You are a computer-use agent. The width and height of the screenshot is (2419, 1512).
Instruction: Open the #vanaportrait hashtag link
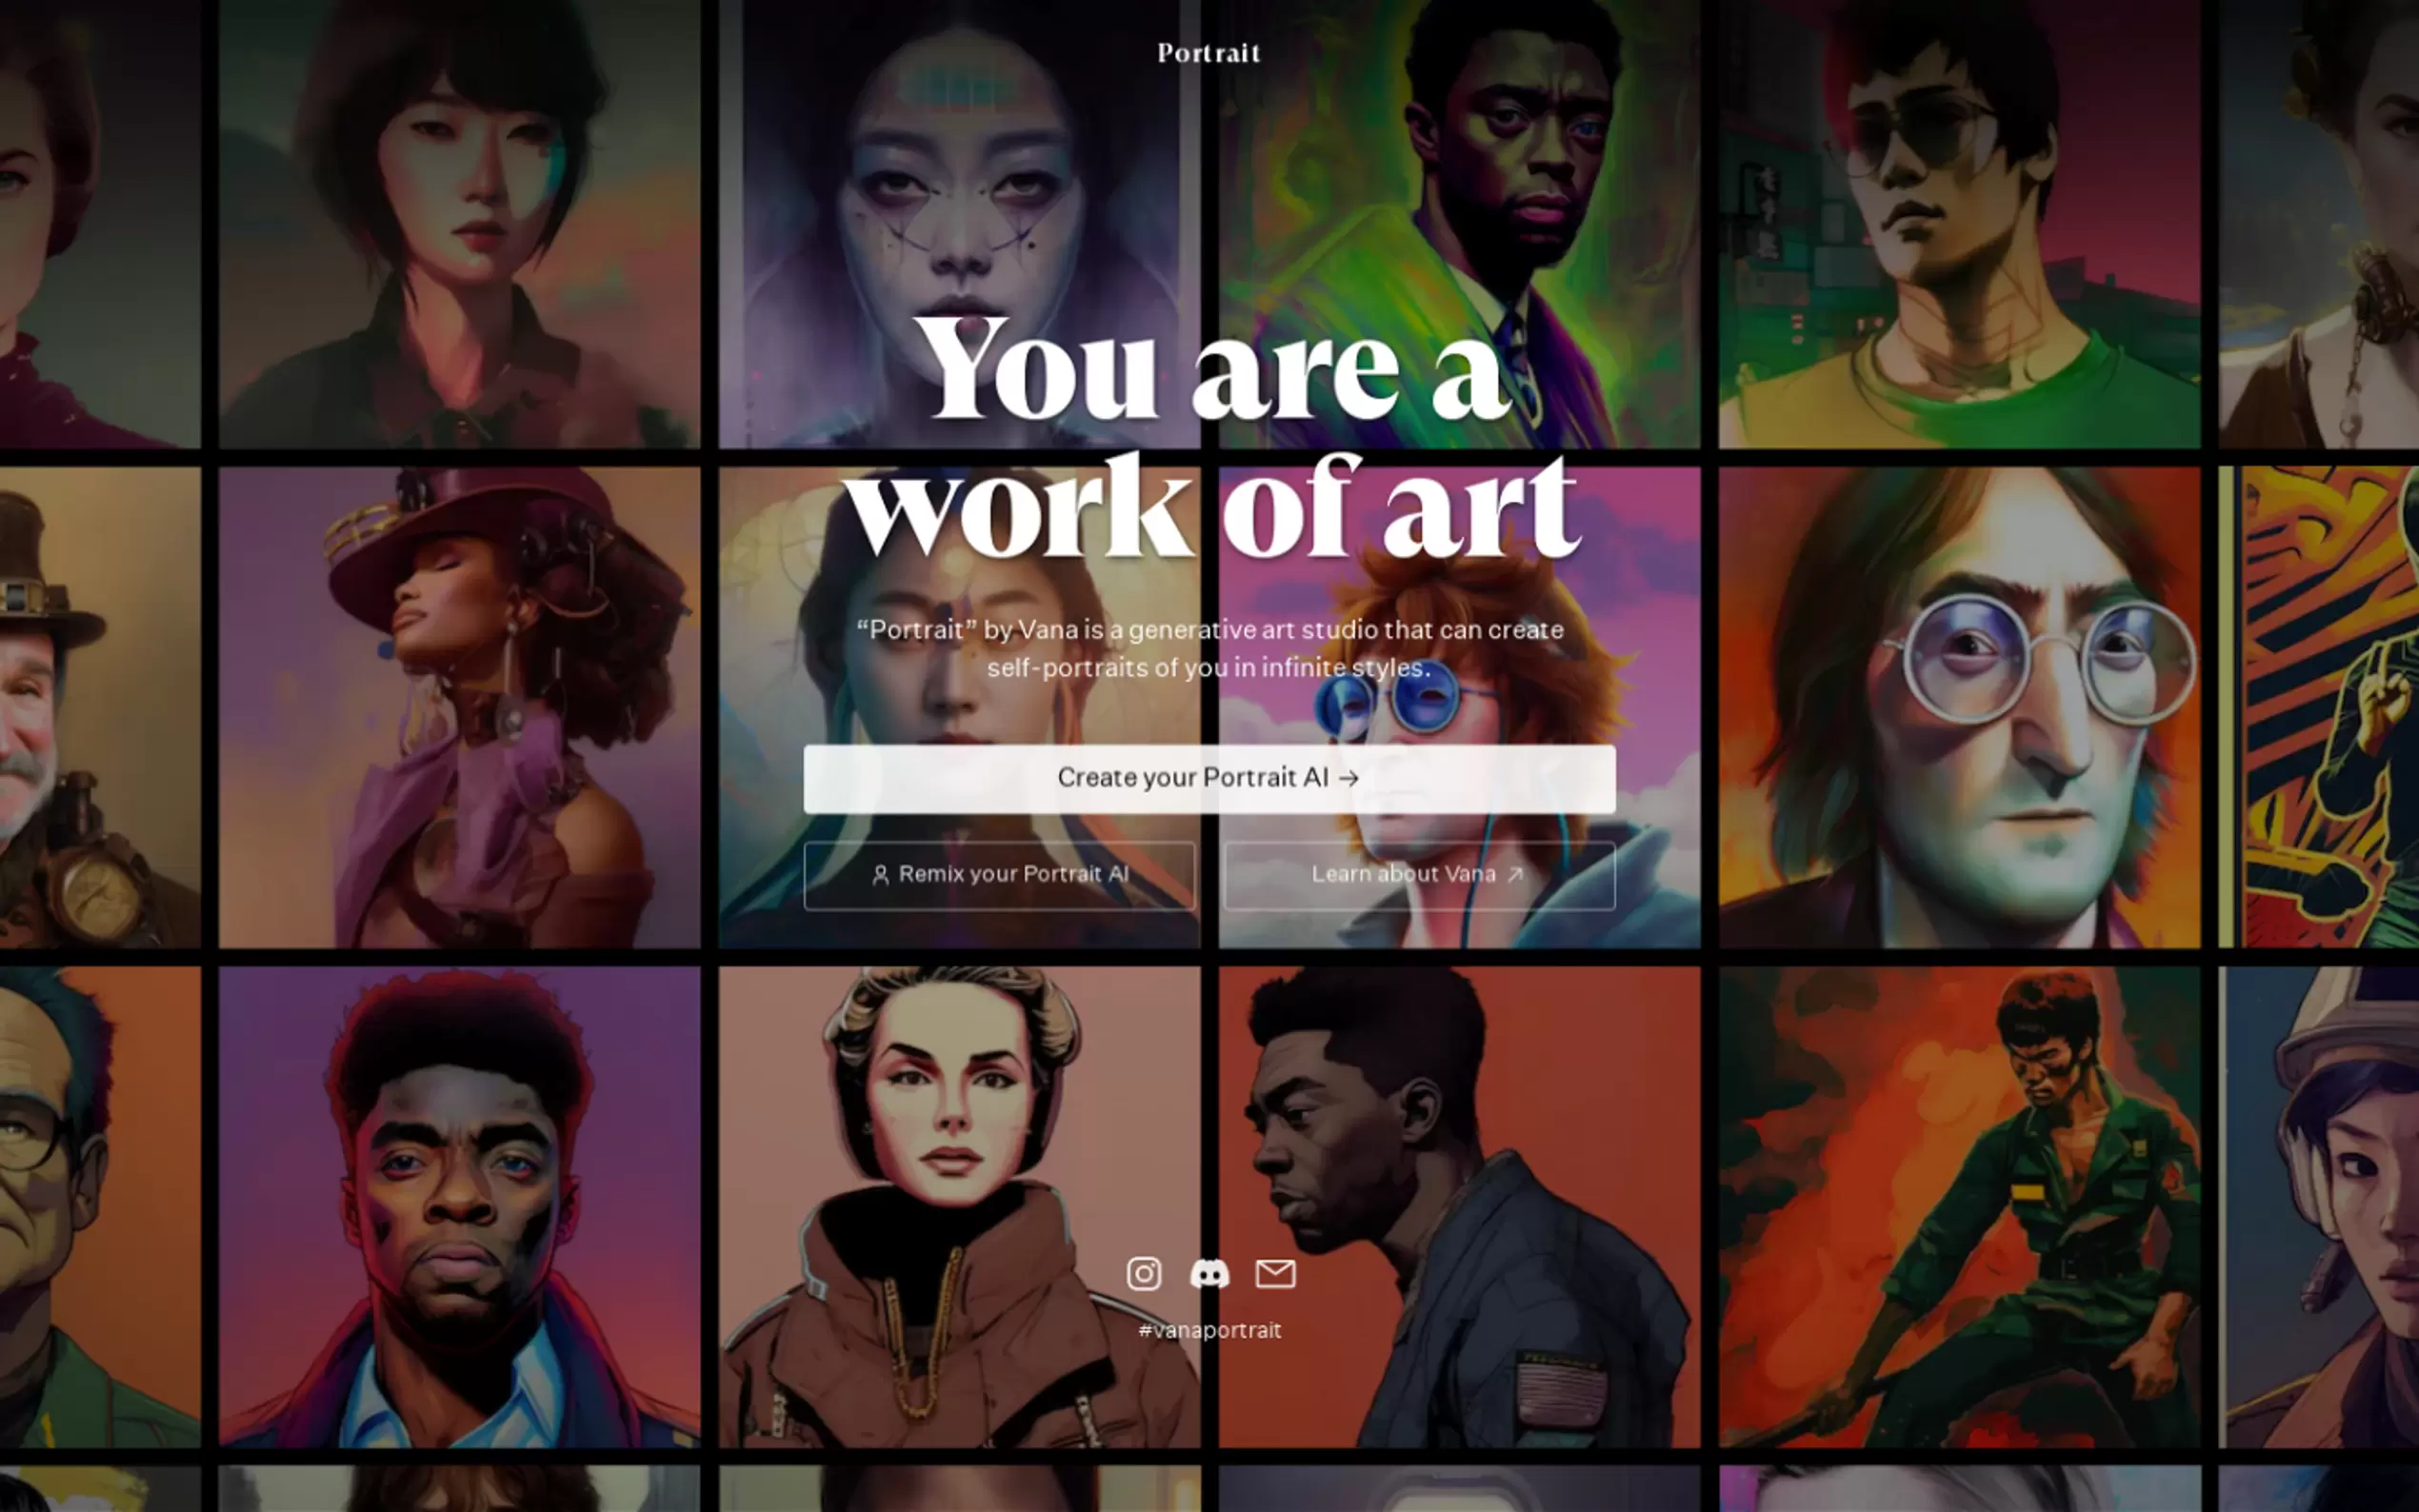1209,1330
